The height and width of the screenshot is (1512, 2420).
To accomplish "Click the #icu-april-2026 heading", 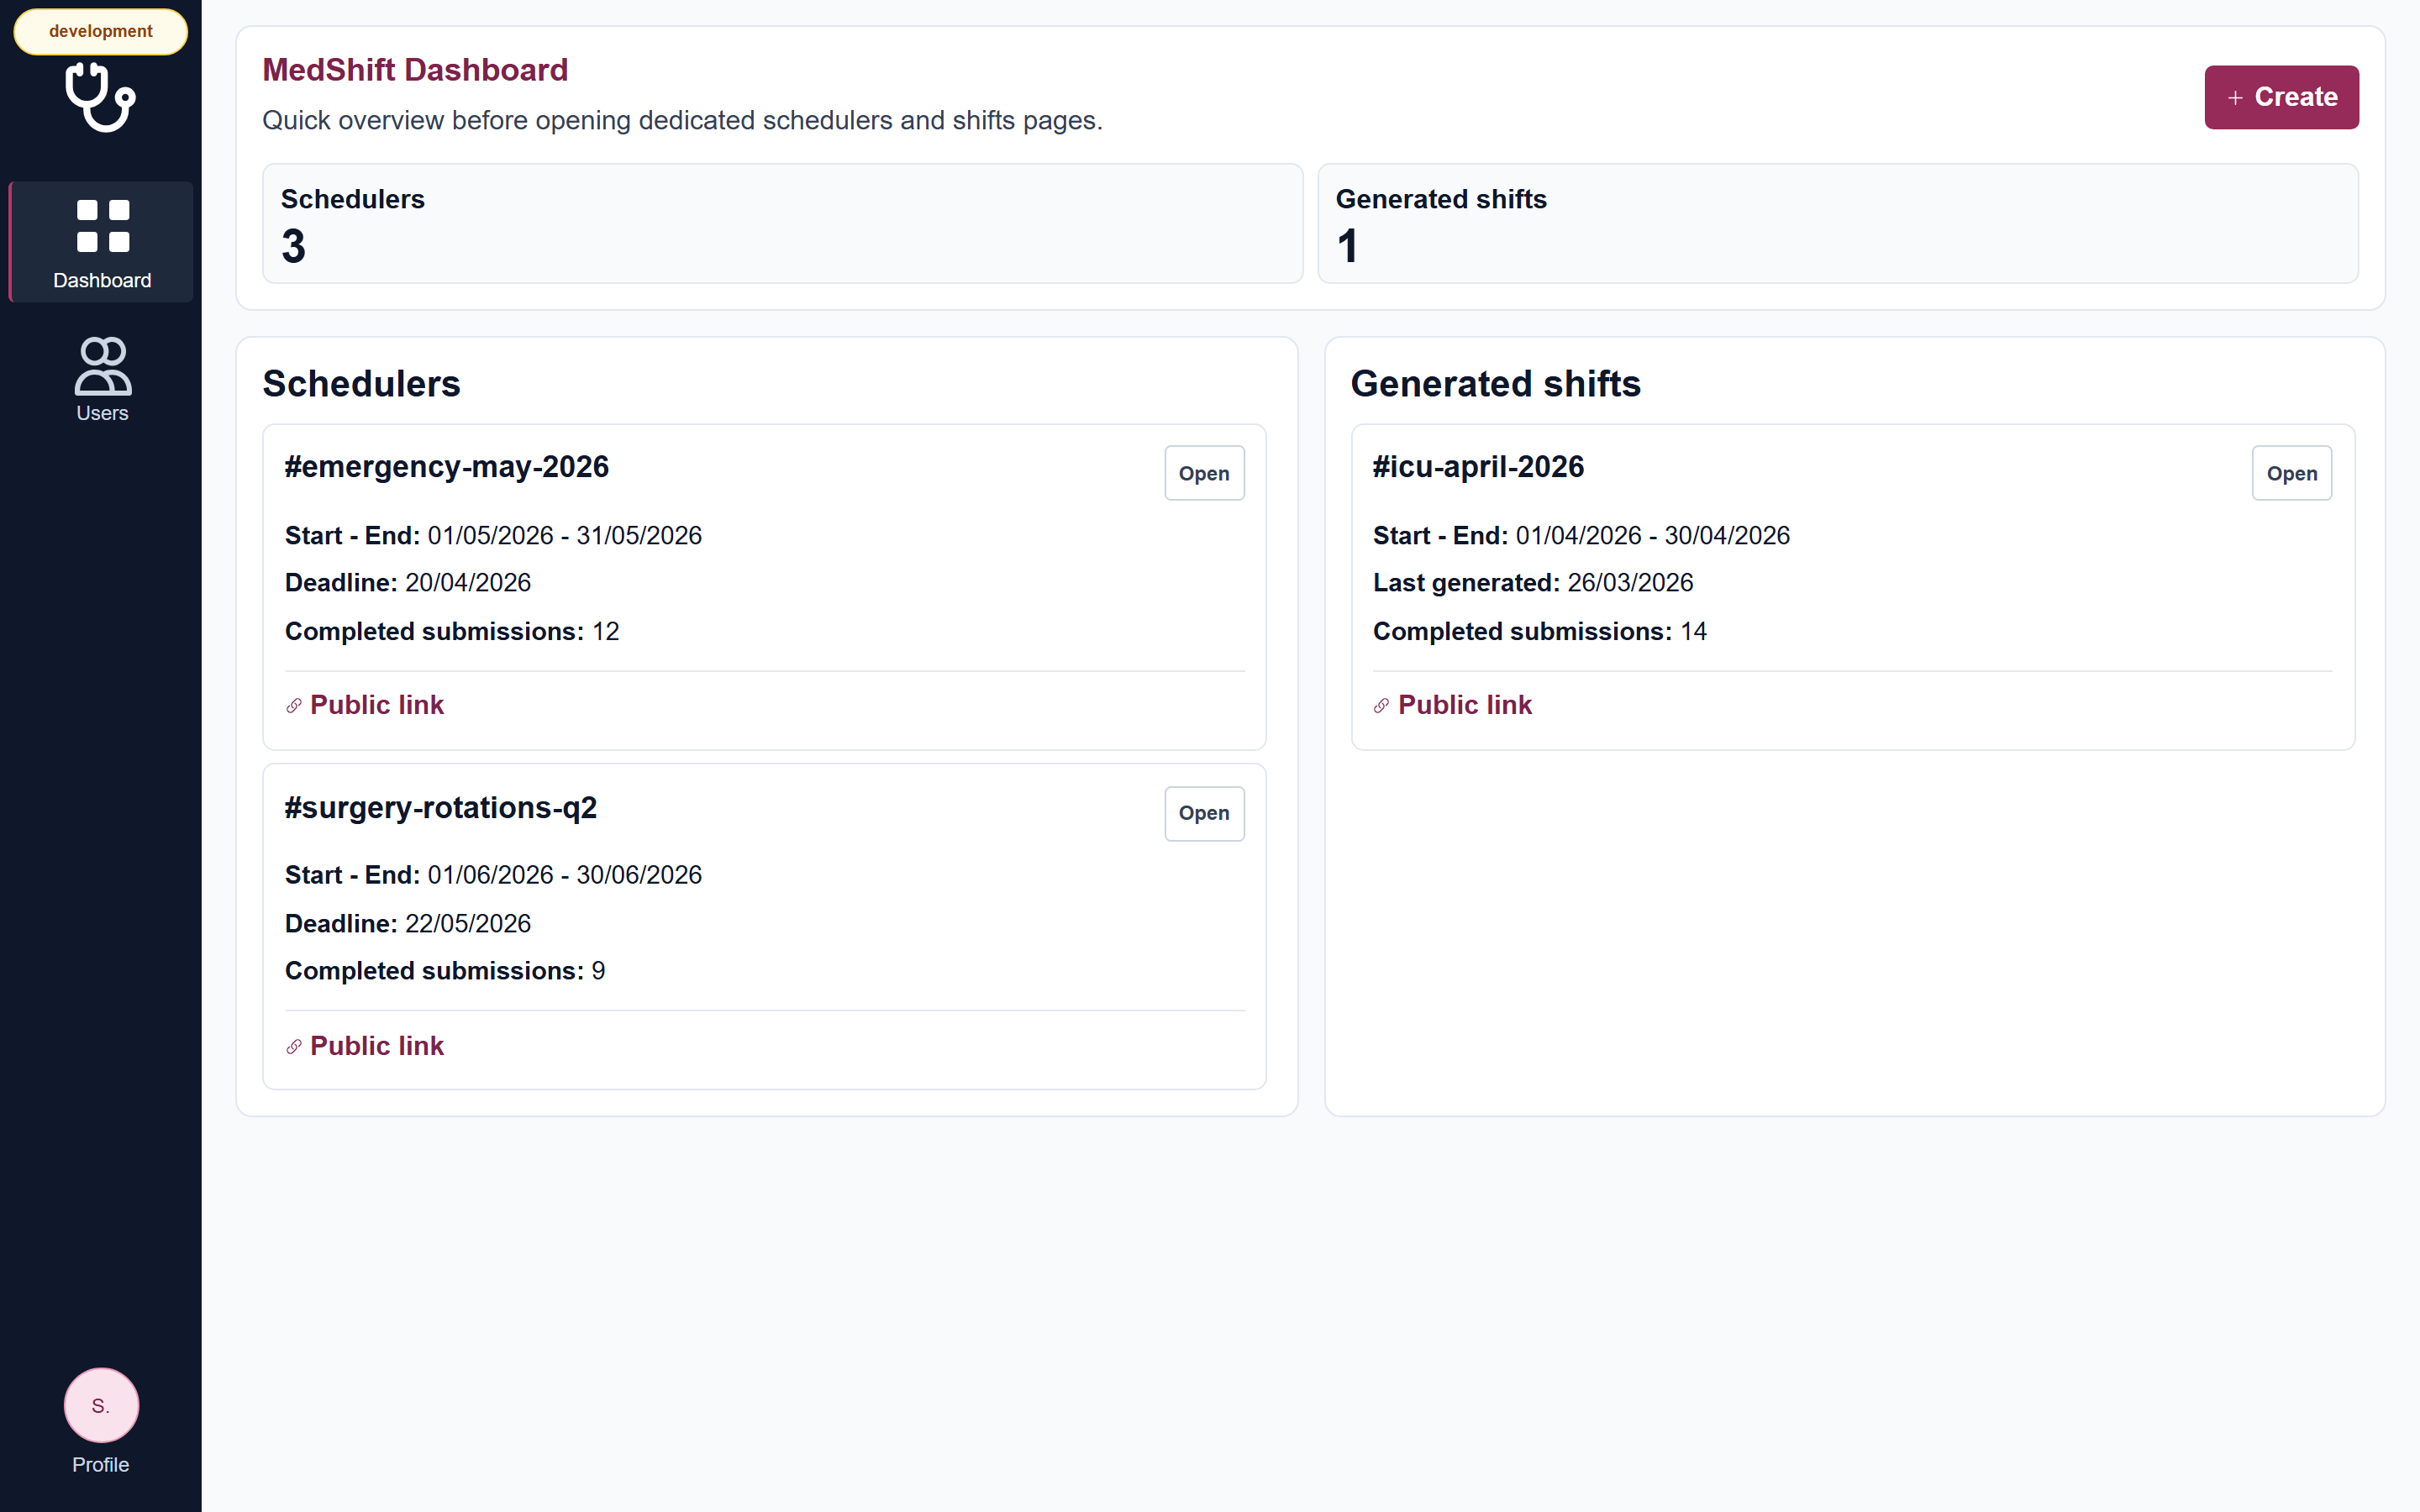I will [x=1478, y=467].
